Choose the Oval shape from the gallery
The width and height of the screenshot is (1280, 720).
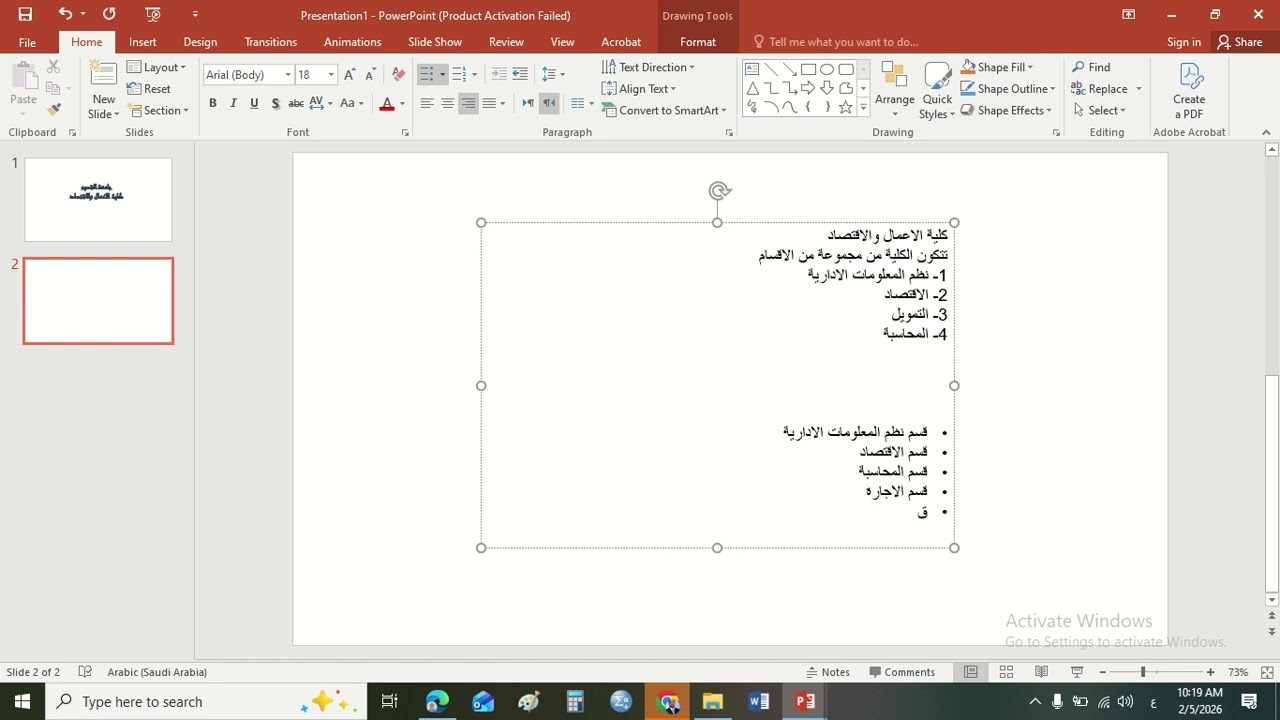coord(827,69)
